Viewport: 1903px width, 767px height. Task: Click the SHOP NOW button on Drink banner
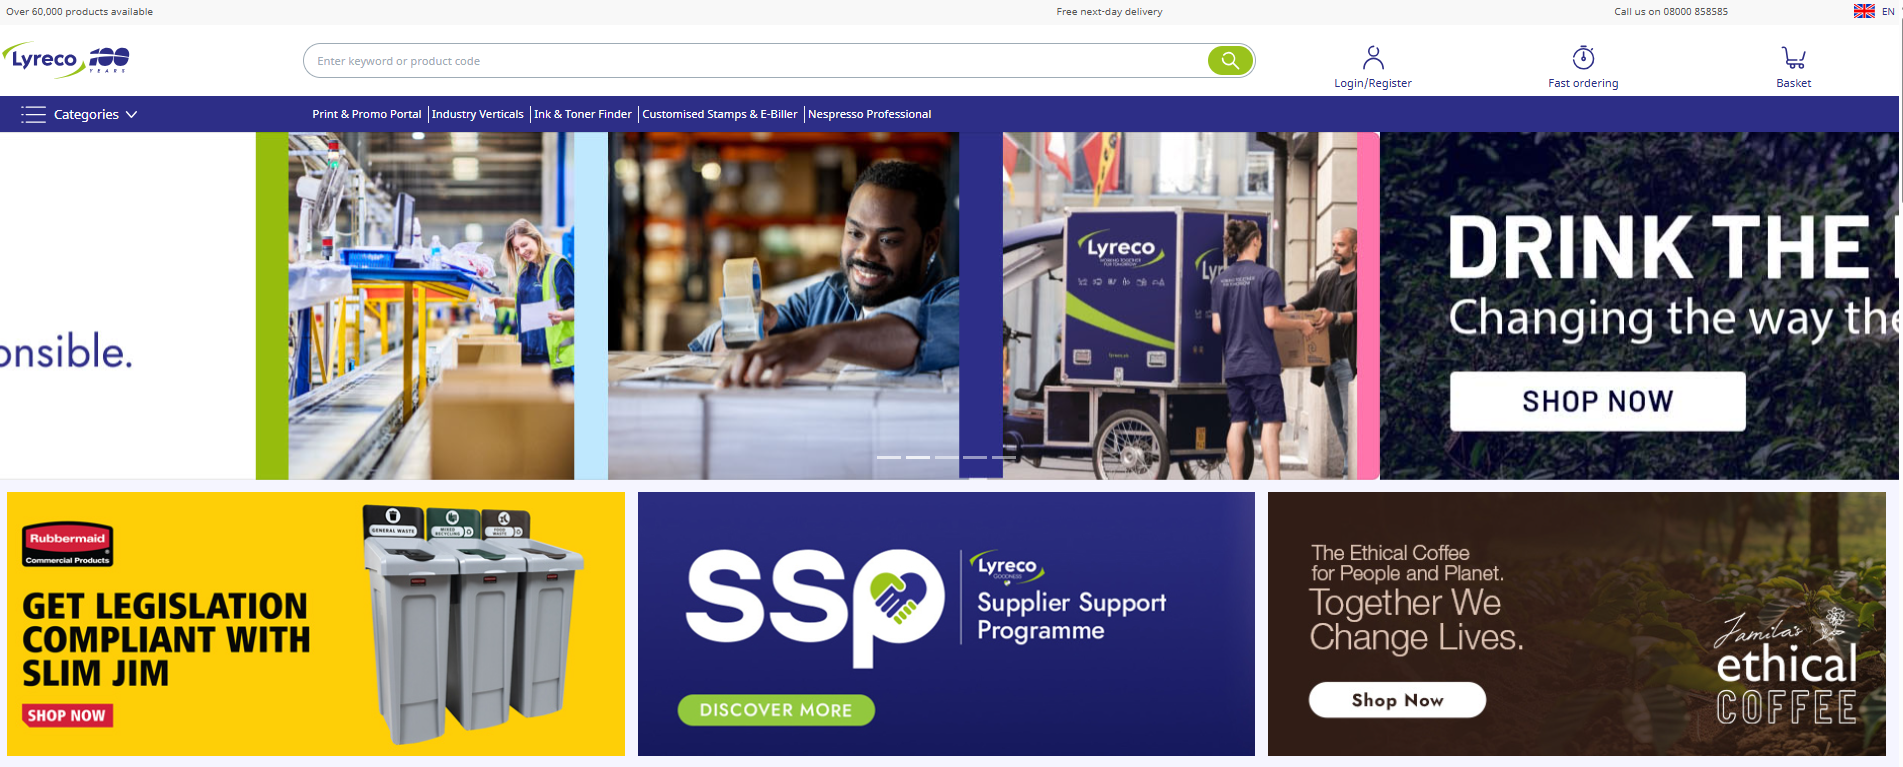coord(1598,401)
